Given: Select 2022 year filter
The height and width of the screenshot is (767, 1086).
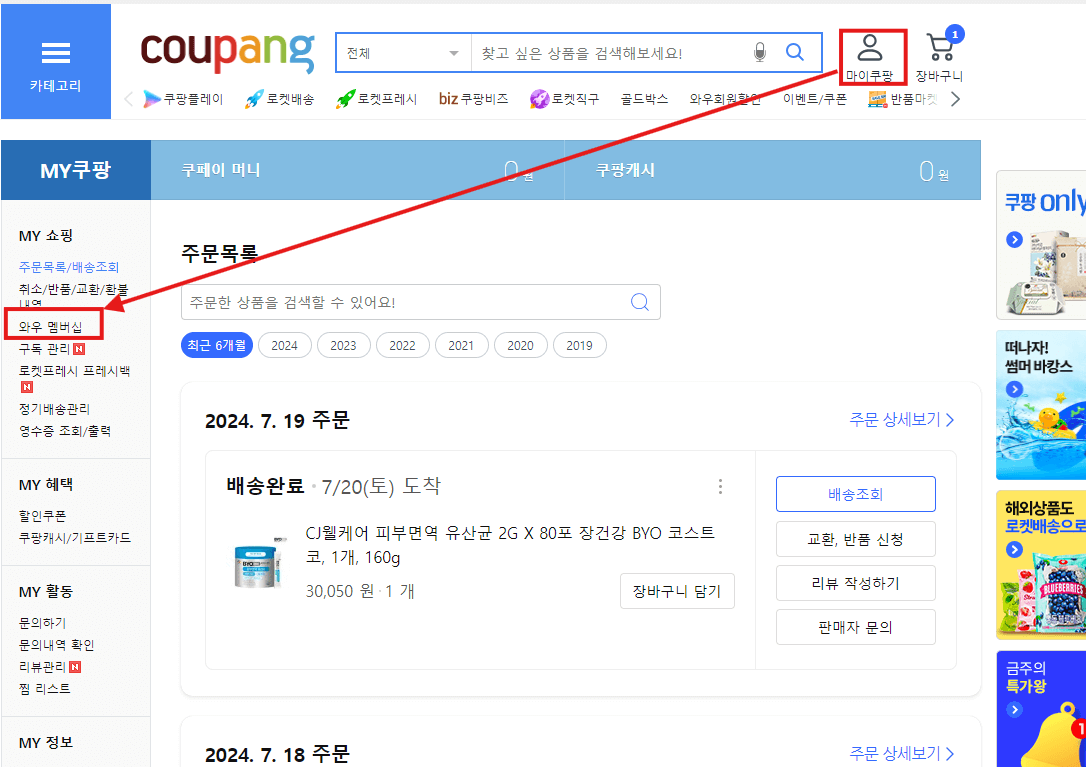Looking at the screenshot, I should click(402, 345).
